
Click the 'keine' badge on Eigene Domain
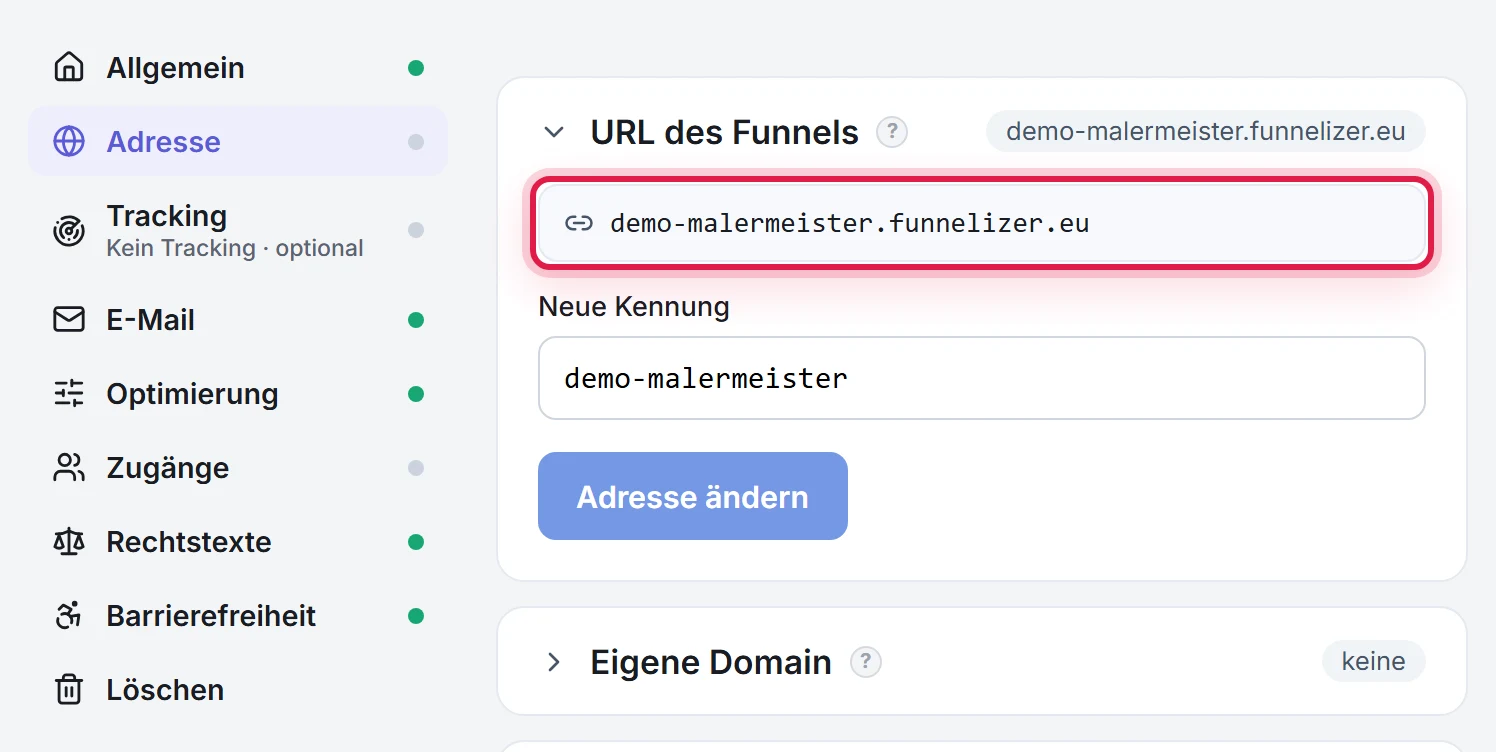coord(1374,661)
